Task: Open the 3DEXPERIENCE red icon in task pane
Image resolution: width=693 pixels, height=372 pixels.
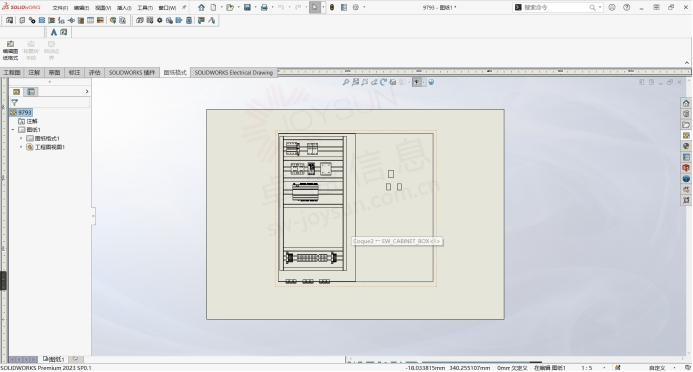Action: [686, 168]
